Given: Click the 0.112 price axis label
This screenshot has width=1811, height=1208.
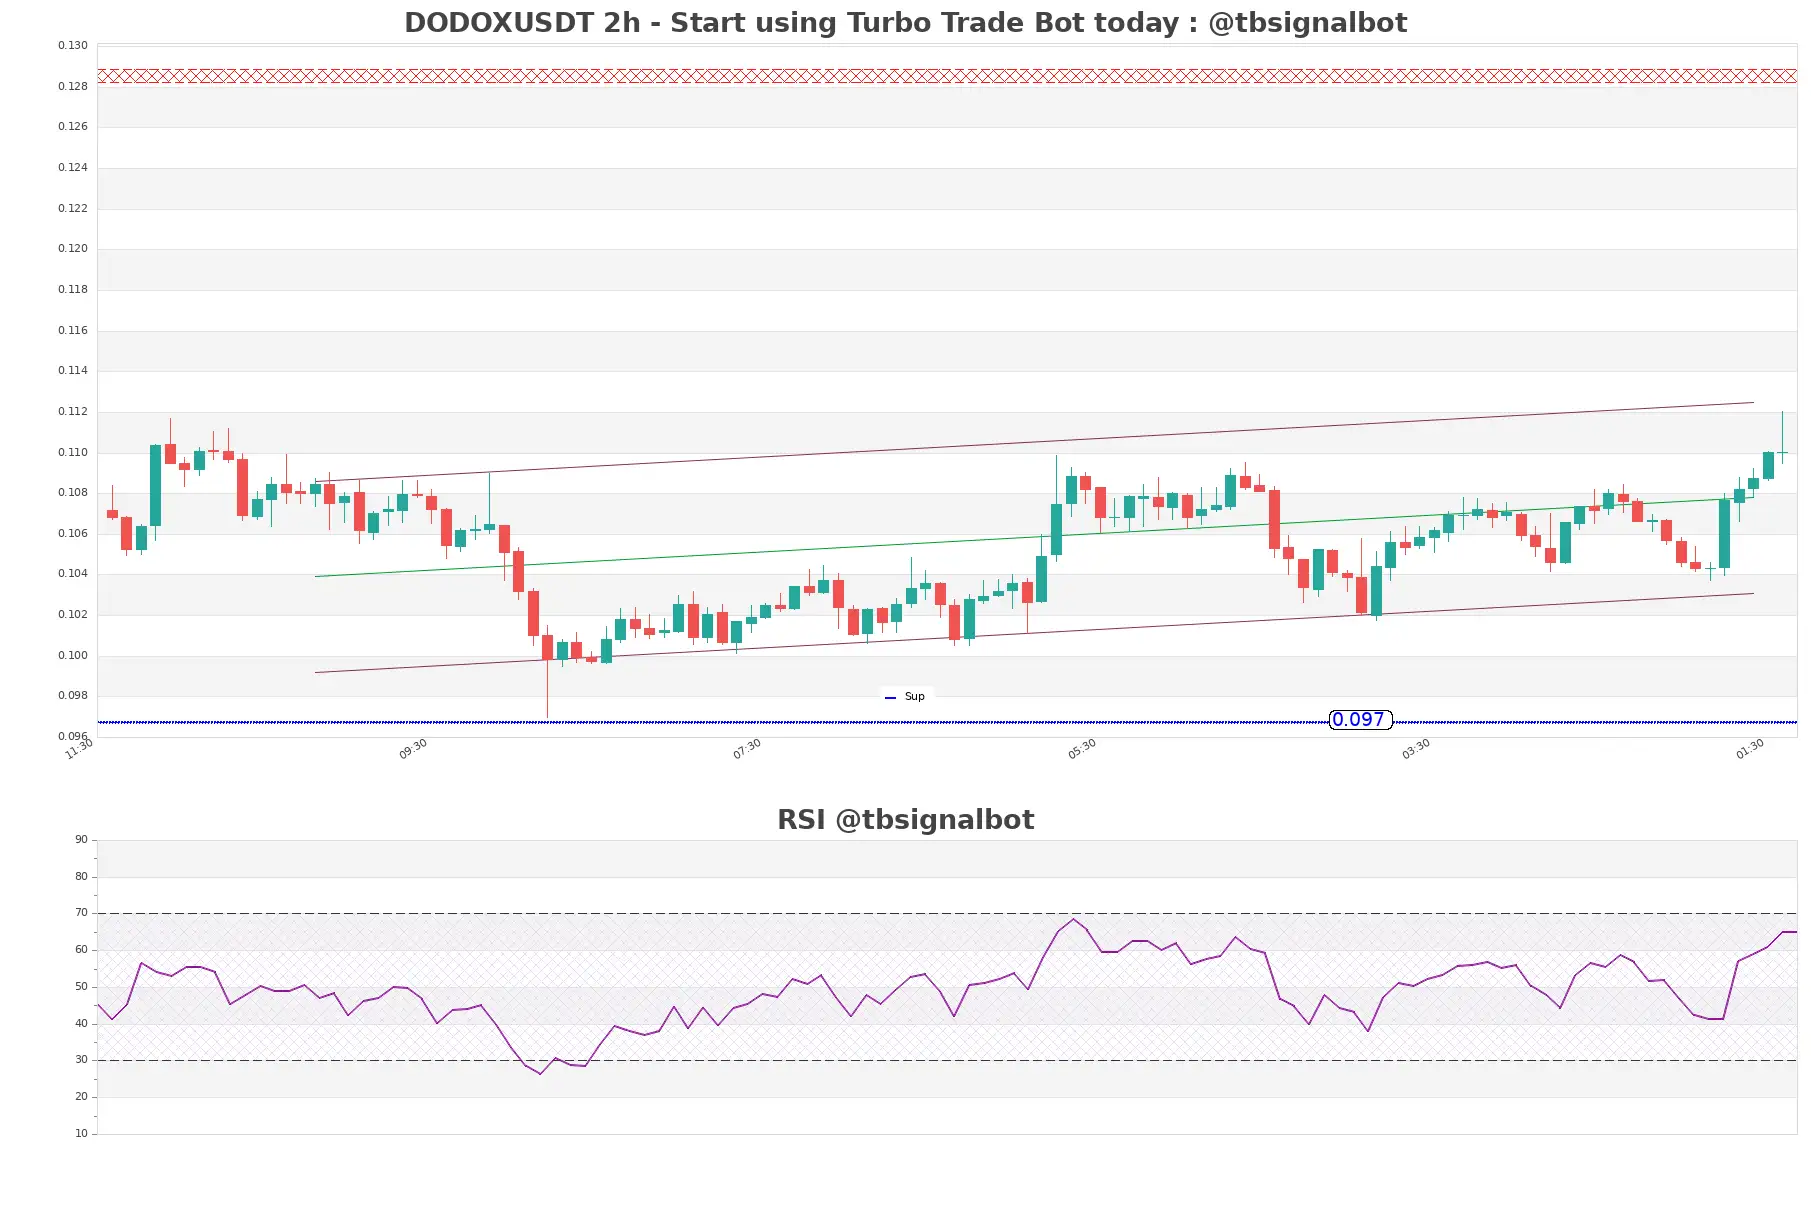Looking at the screenshot, I should pos(72,412).
